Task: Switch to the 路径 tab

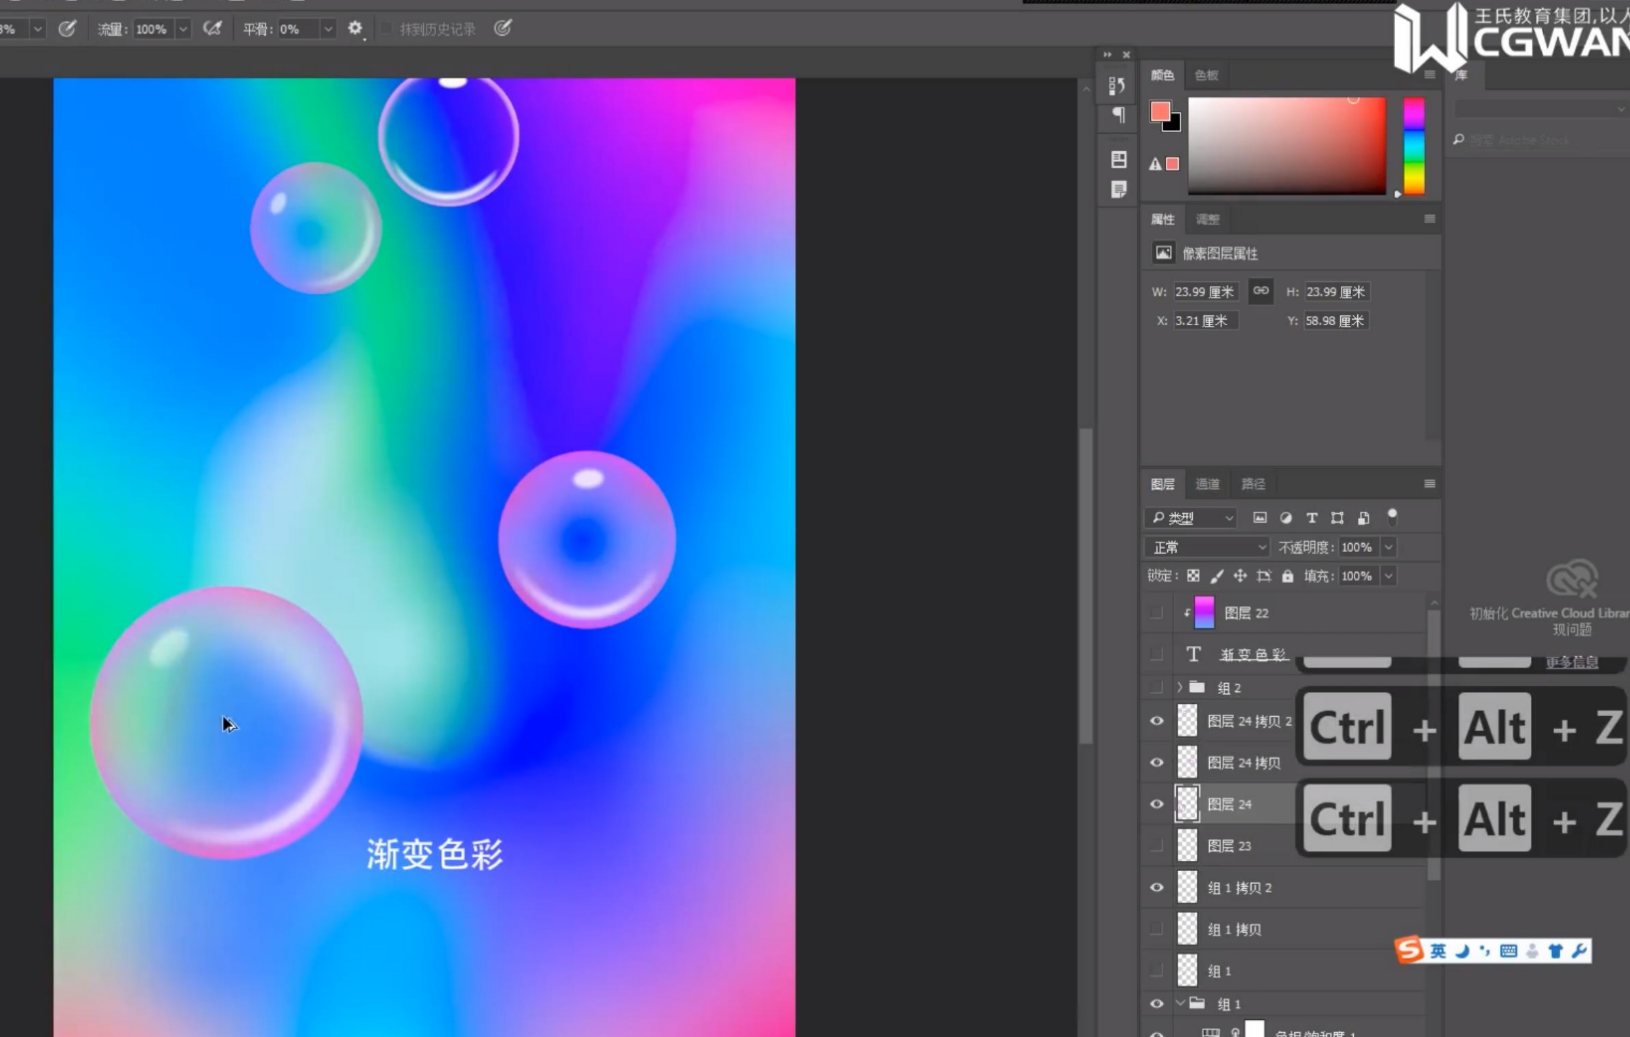Action: coord(1253,484)
